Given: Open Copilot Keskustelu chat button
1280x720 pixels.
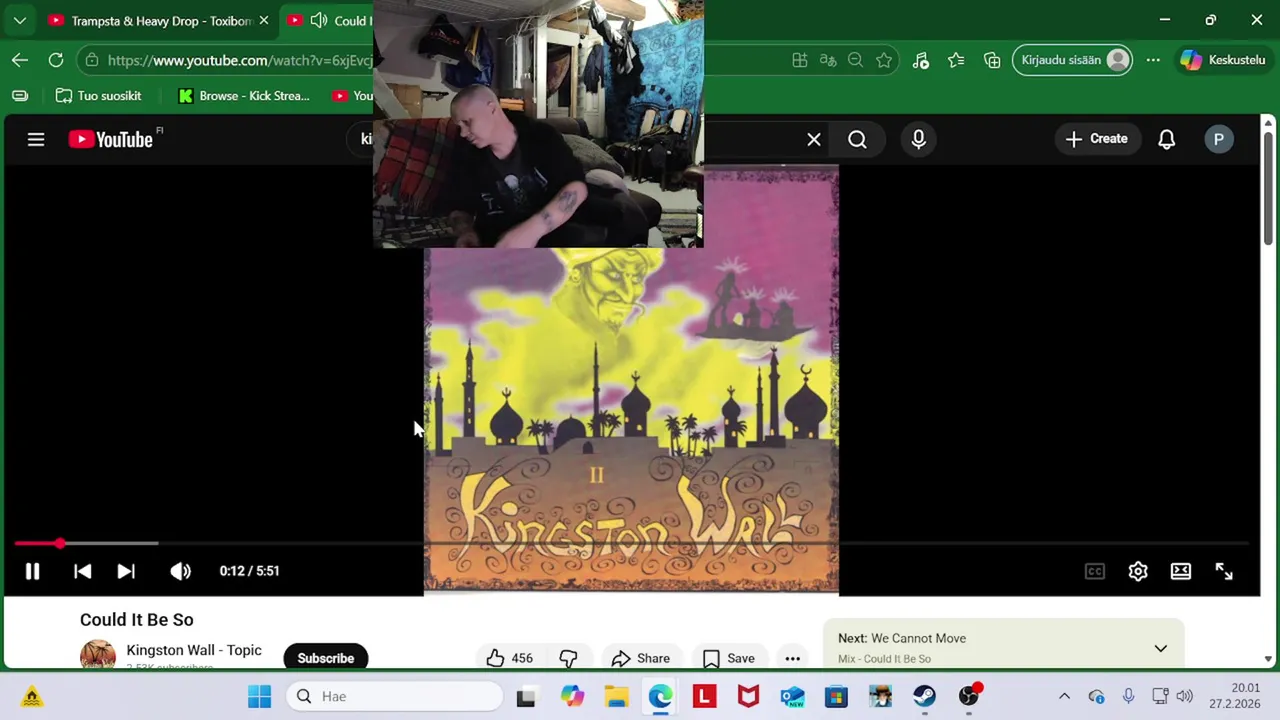Looking at the screenshot, I should 1223,60.
